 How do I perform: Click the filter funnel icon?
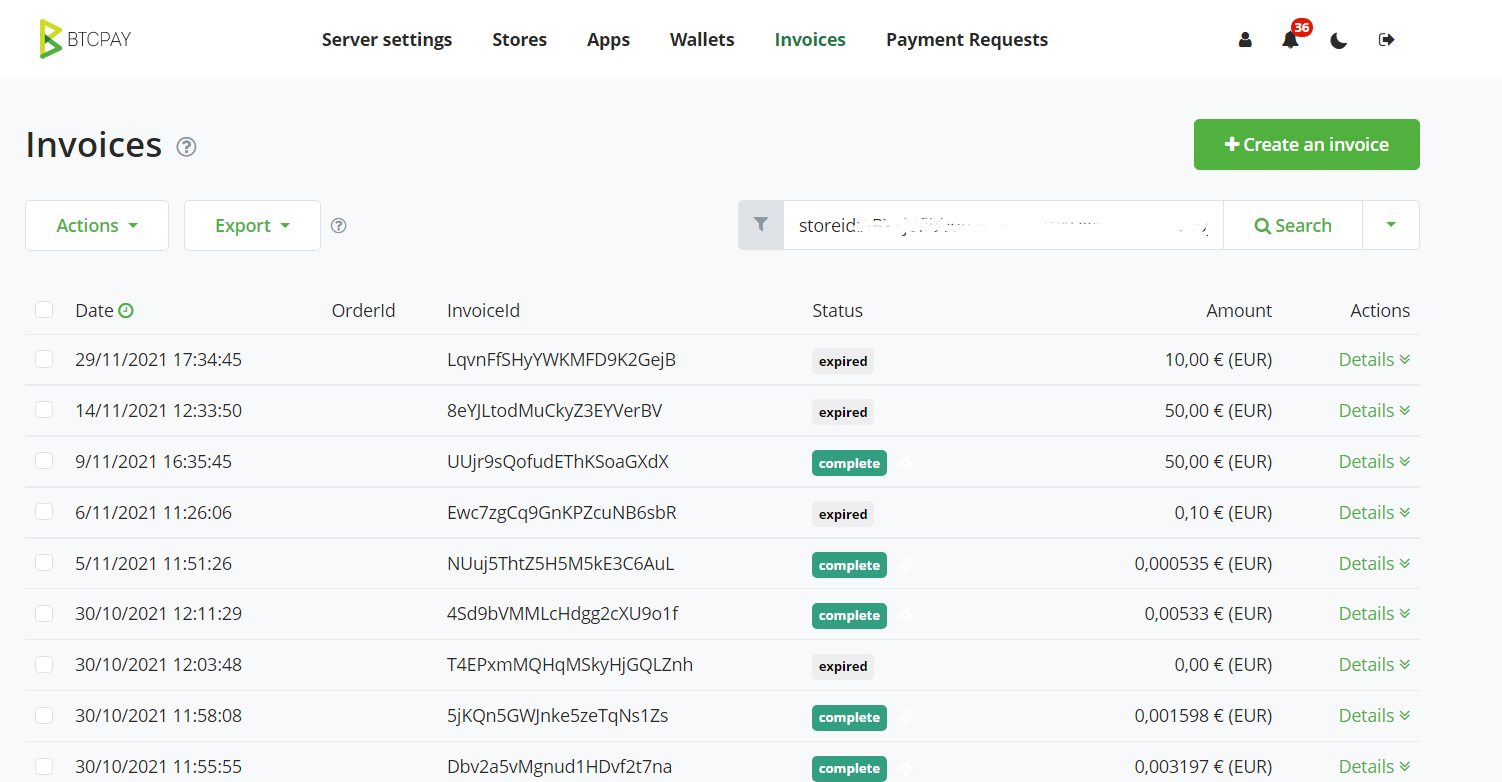pyautogui.click(x=761, y=225)
